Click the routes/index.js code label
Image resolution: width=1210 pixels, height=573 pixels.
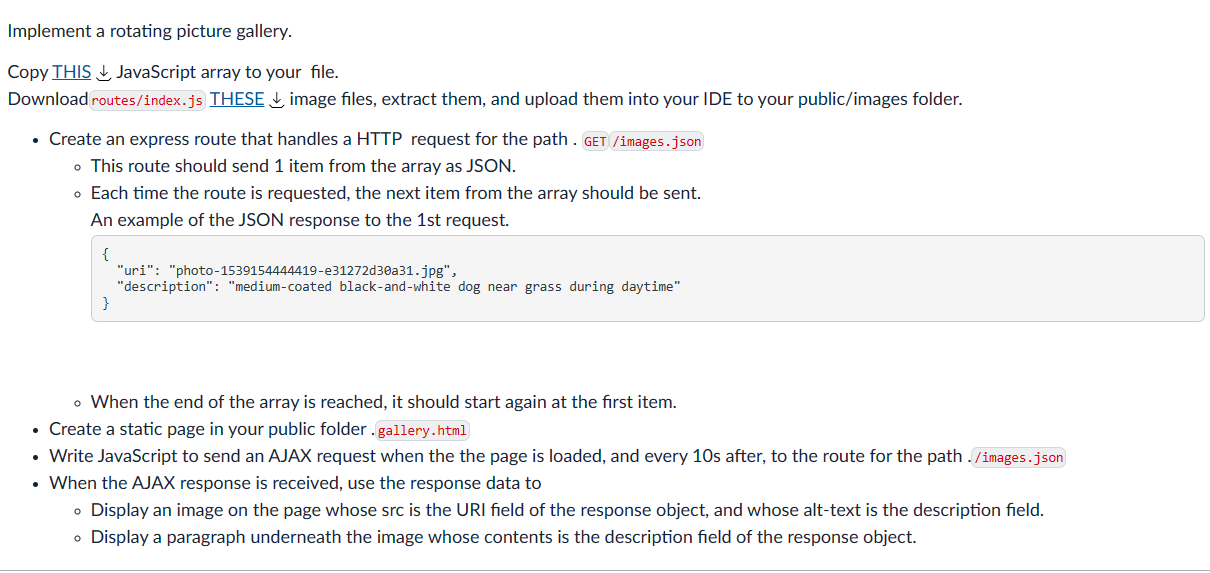point(148,100)
